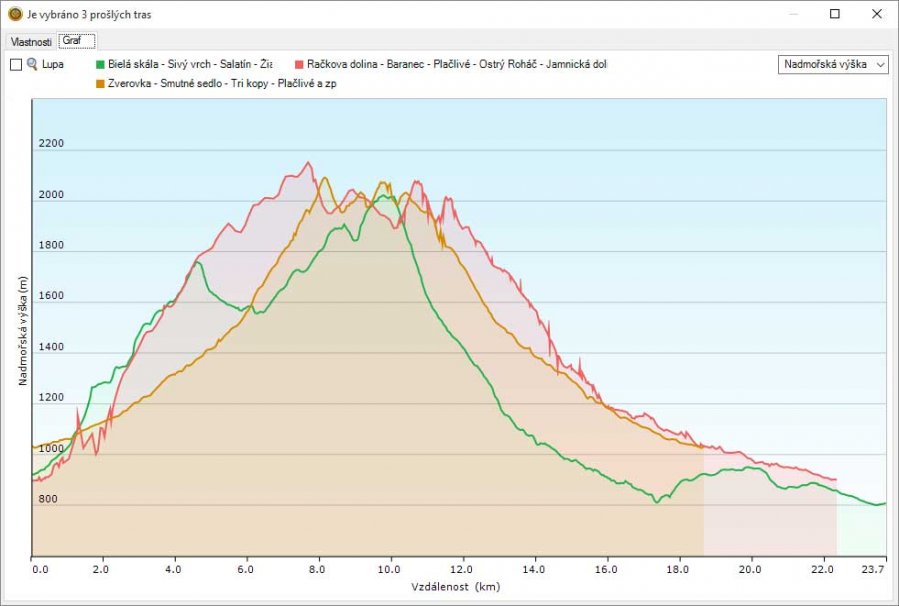Click the 2200 label on the altitude axis

tap(50, 144)
